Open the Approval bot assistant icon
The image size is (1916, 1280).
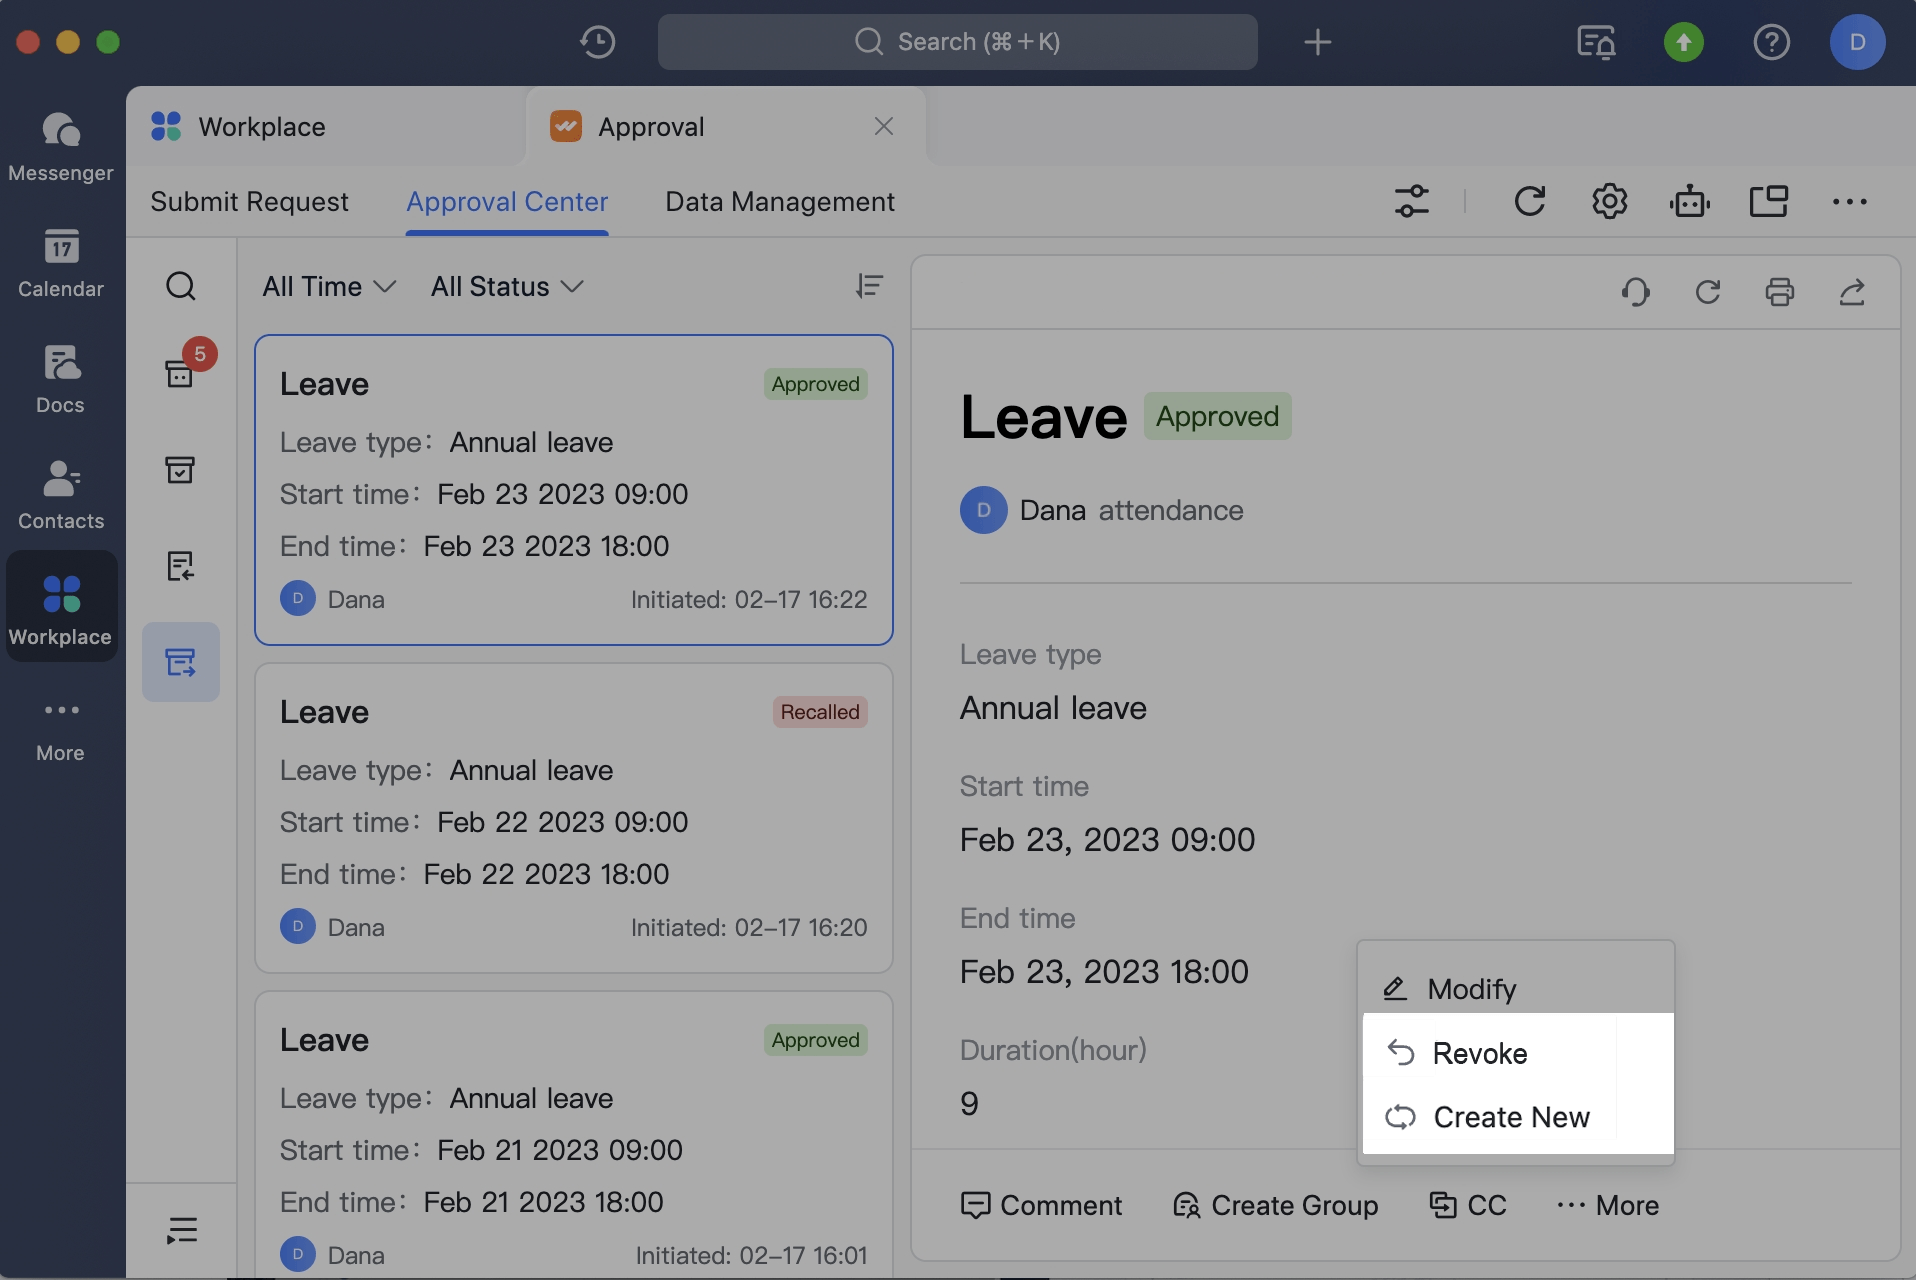(x=1690, y=201)
